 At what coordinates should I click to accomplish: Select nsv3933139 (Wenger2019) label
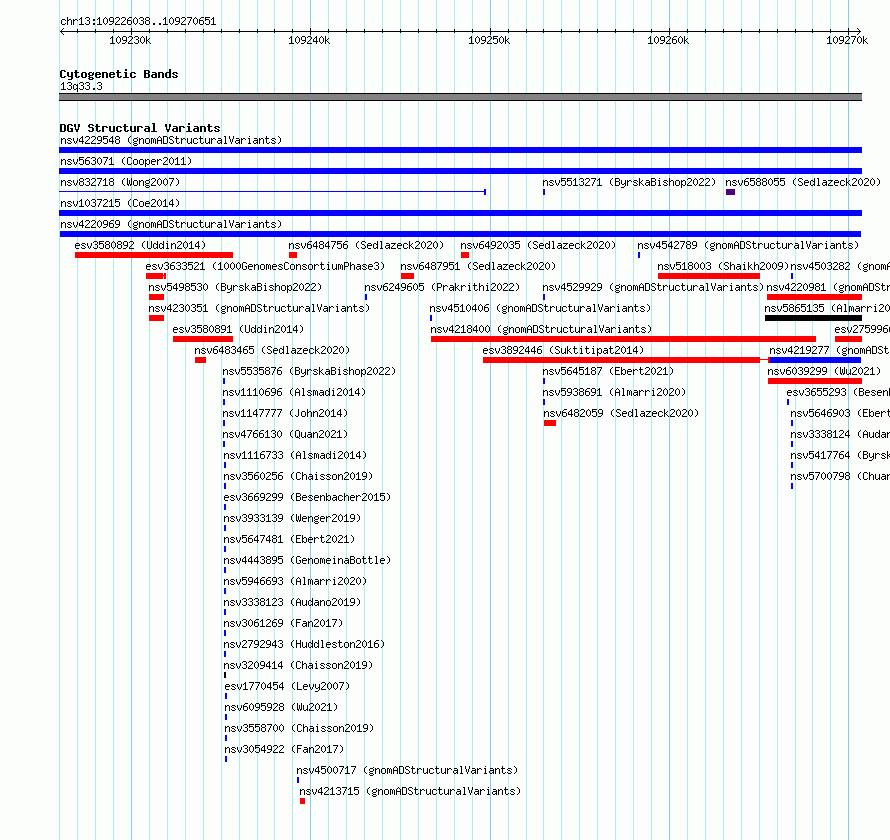tap(292, 518)
